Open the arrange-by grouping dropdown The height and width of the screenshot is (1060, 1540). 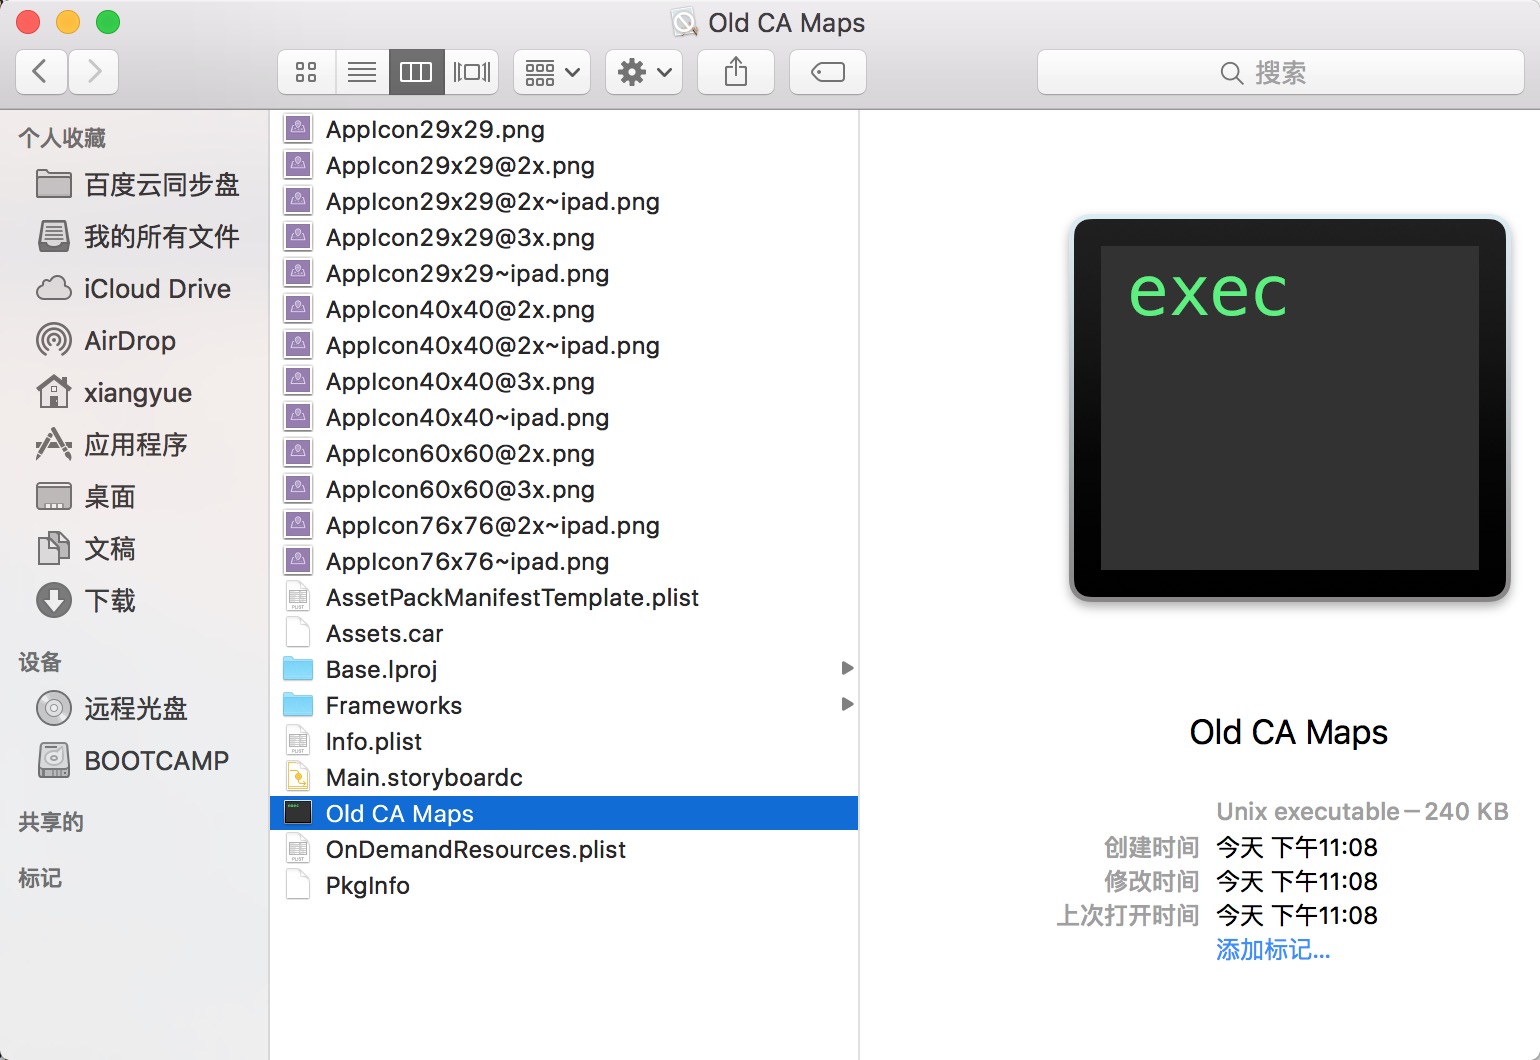552,72
